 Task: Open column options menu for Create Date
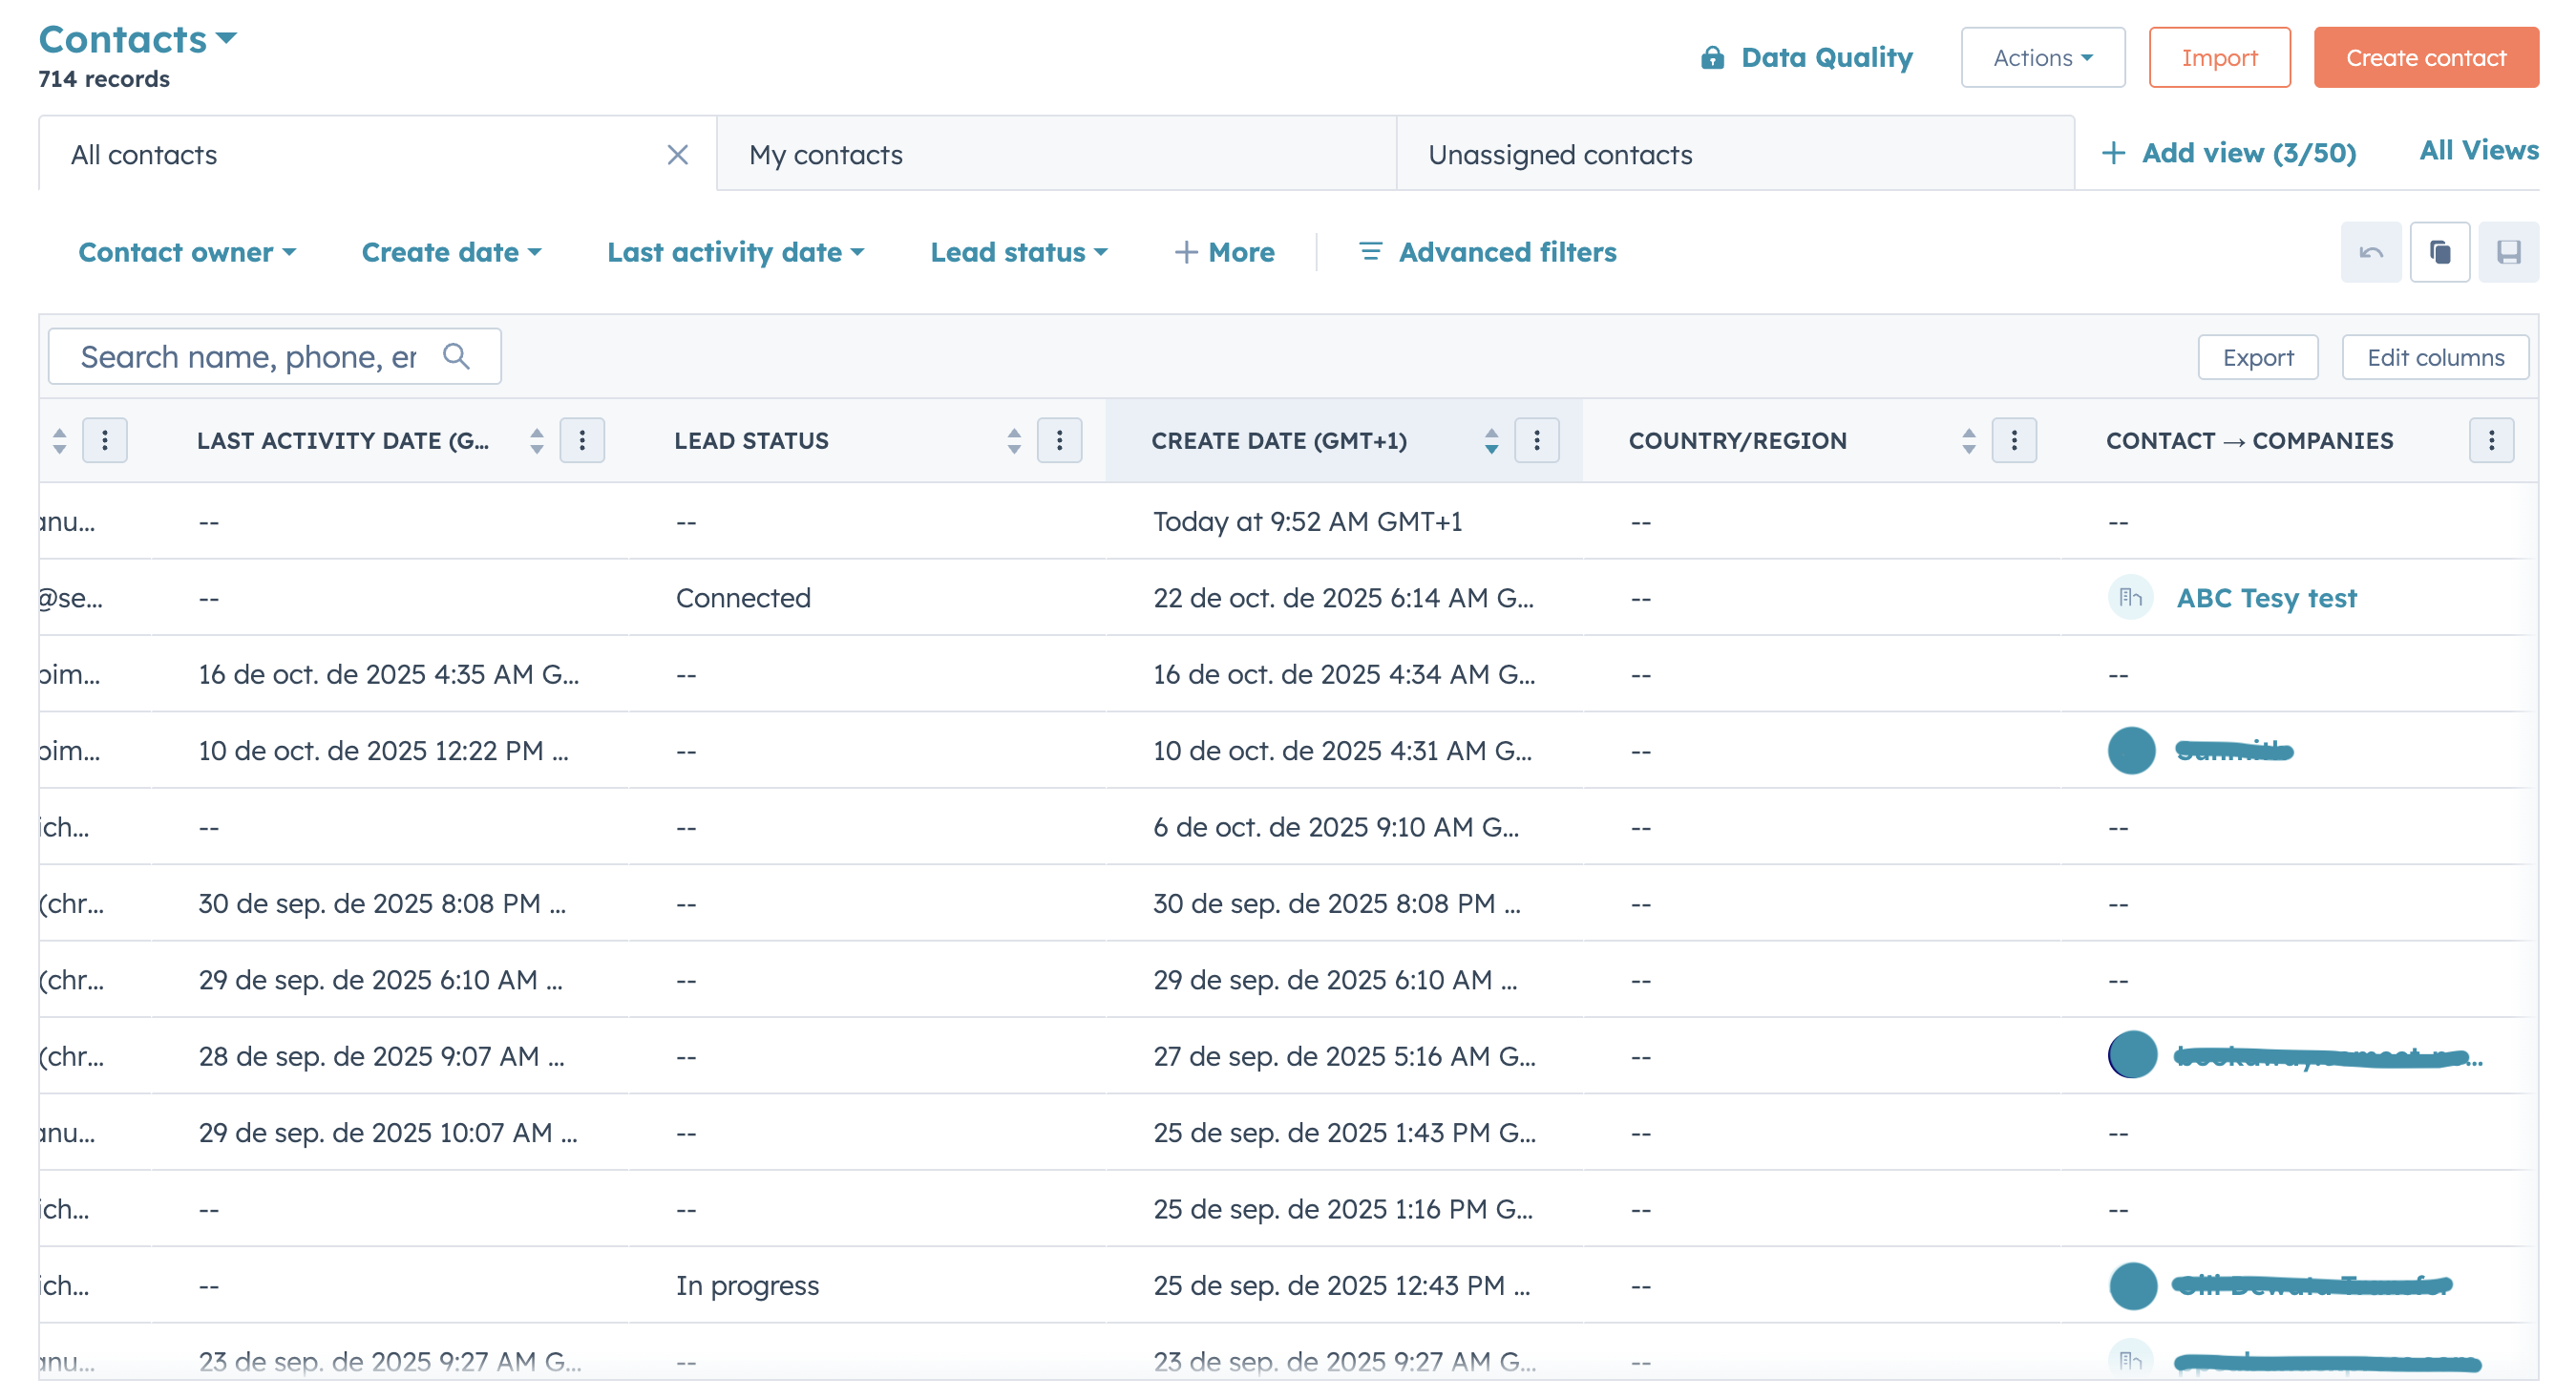coord(1537,440)
